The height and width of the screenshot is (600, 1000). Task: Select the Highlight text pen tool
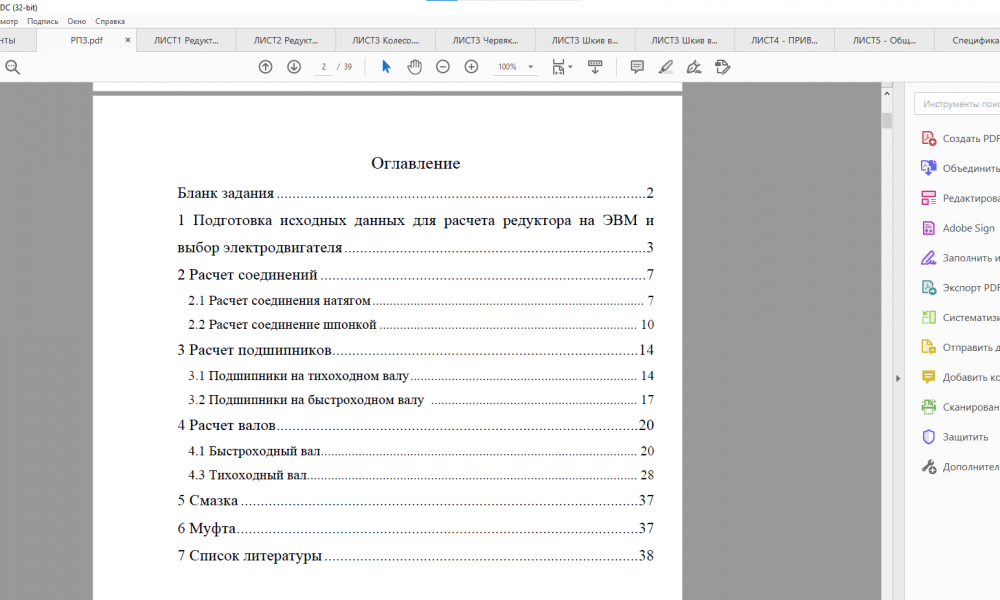(666, 67)
